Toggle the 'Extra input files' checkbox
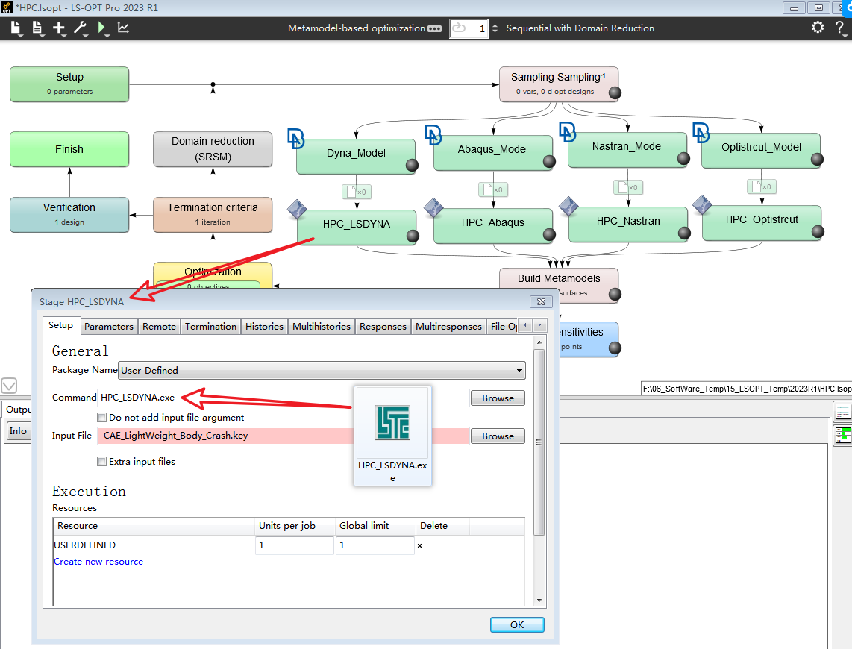The height and width of the screenshot is (650, 853). [x=101, y=462]
